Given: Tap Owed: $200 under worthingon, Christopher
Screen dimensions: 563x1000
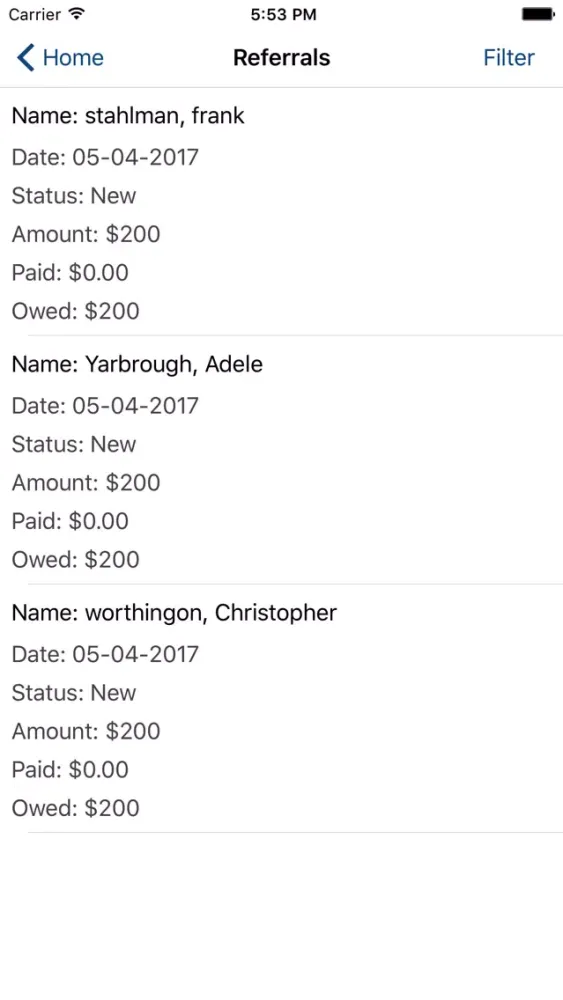Looking at the screenshot, I should pos(75,808).
